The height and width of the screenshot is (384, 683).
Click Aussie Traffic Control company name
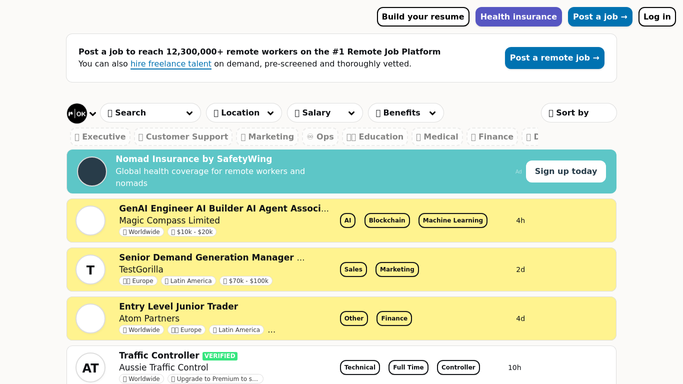(x=164, y=367)
